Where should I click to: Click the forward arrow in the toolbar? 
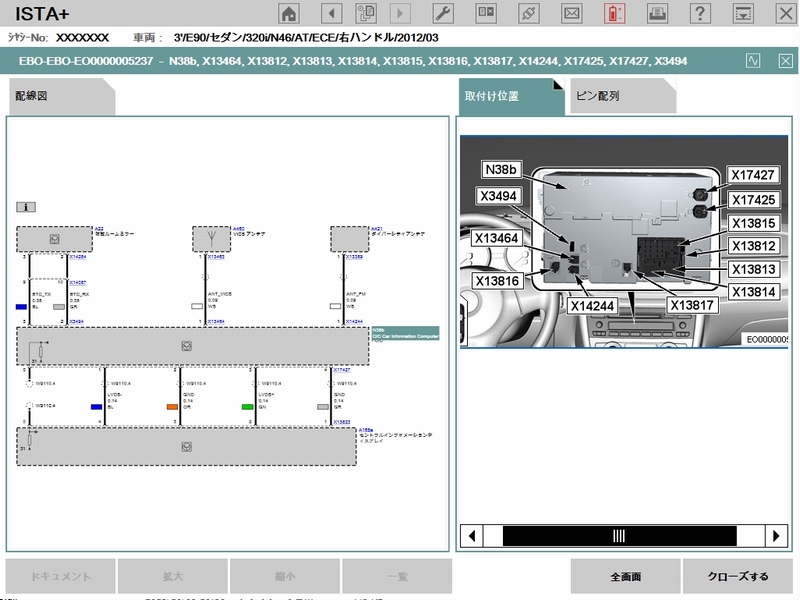pyautogui.click(x=400, y=13)
